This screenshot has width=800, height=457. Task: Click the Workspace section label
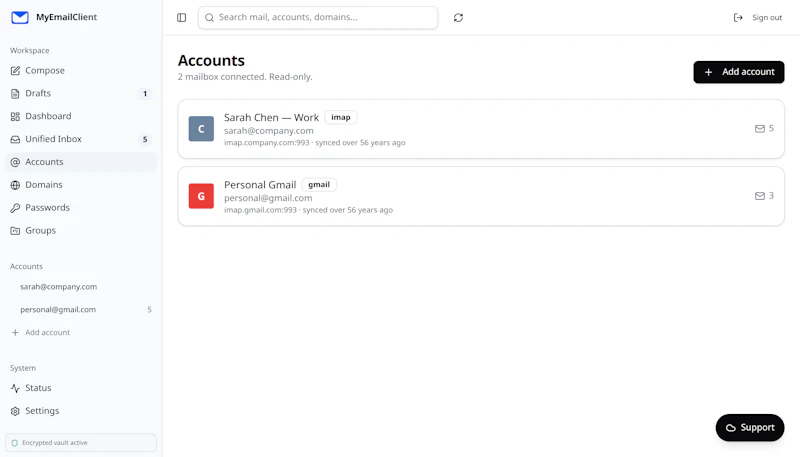point(30,50)
